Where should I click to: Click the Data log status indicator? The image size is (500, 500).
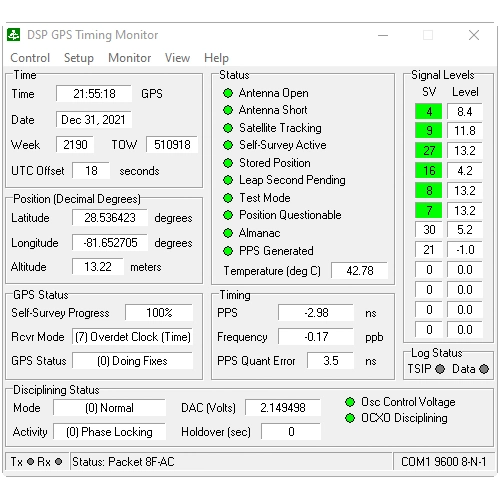pos(484,369)
